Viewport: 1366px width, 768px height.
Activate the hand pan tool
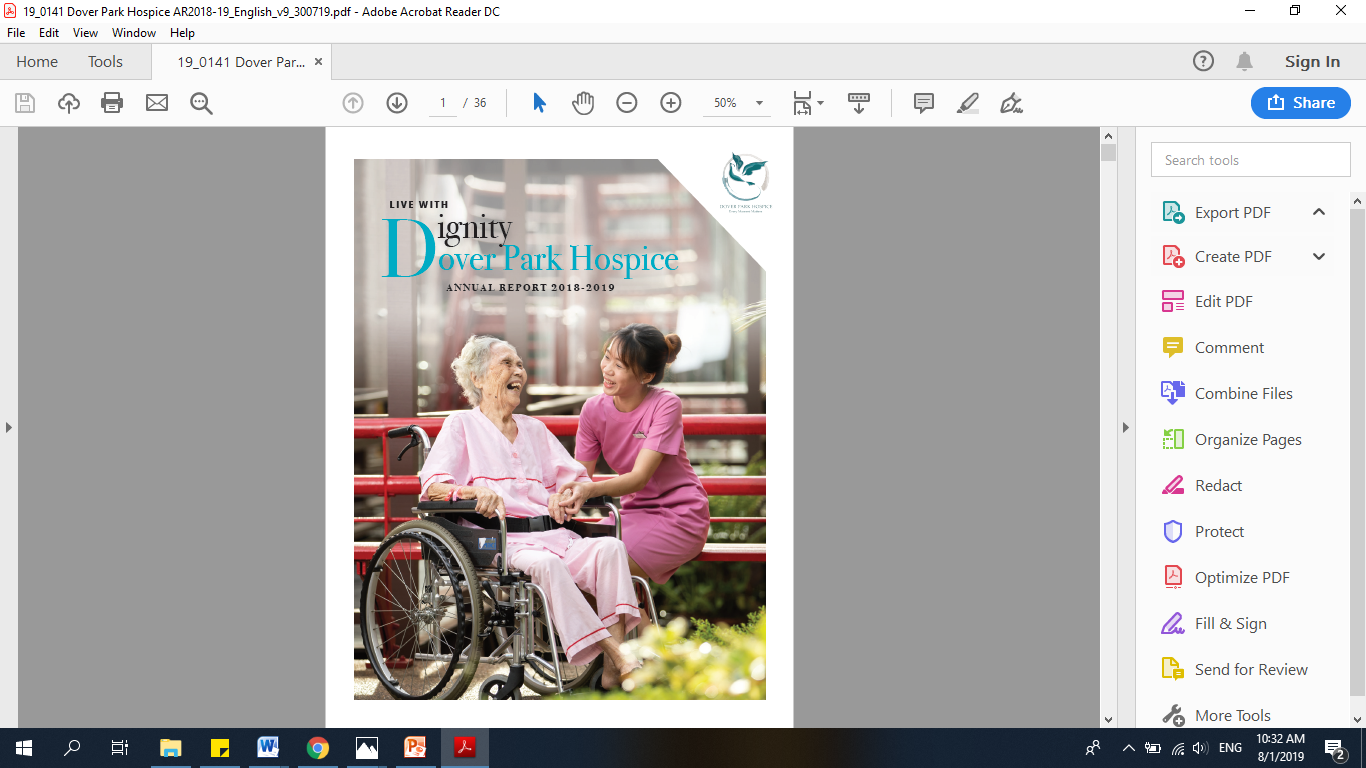[583, 103]
